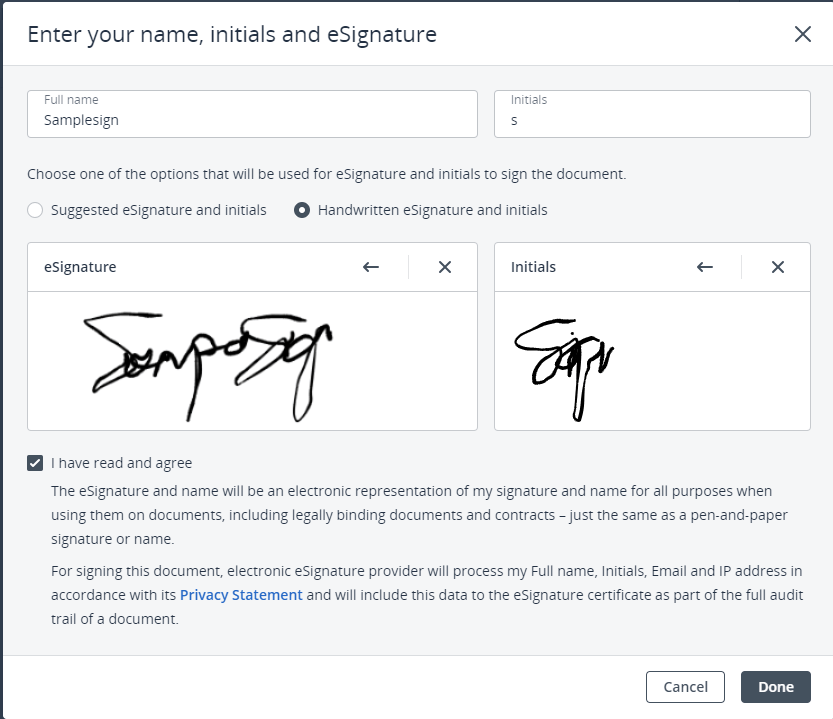Click the 'Suggested eSignature and initials' label text
This screenshot has width=833, height=719.
point(159,210)
